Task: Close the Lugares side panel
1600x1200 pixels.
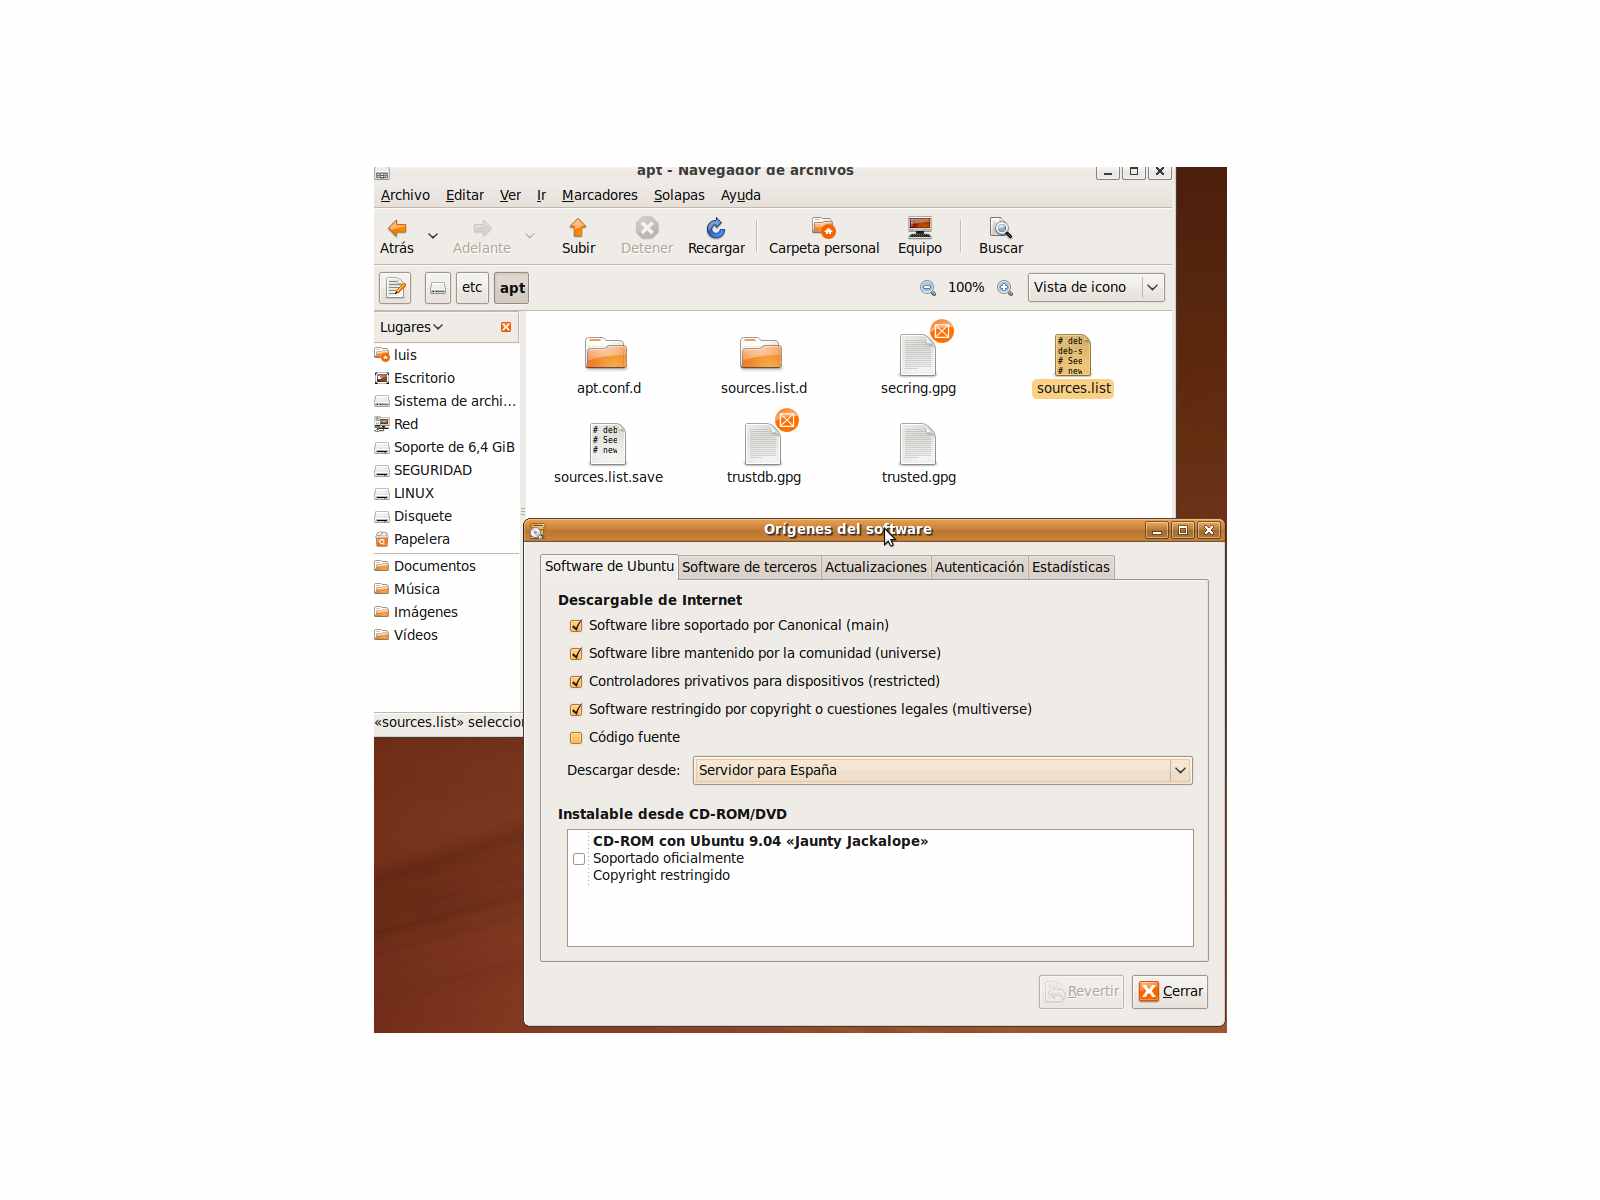Action: (x=506, y=327)
